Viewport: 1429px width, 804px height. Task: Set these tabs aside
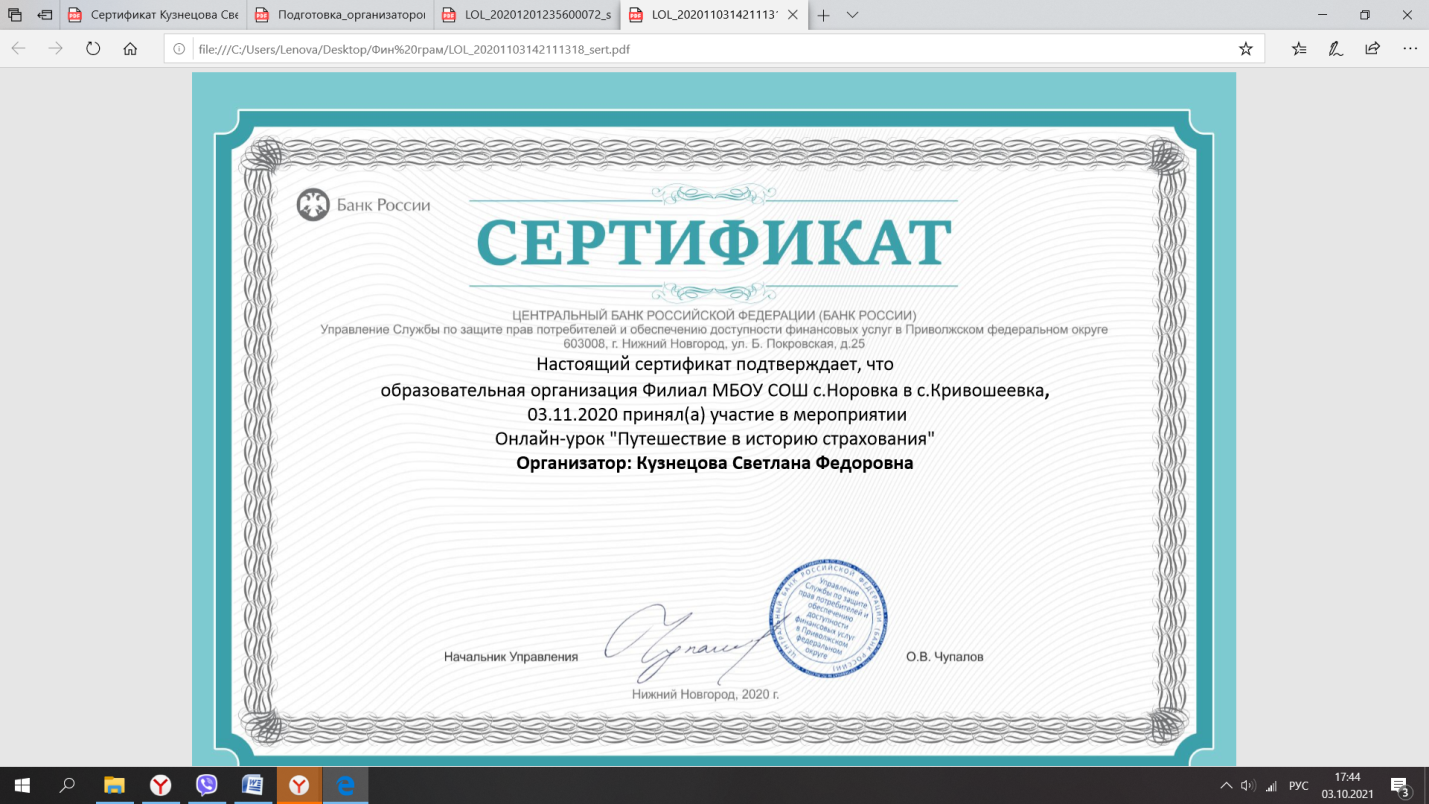(x=44, y=15)
